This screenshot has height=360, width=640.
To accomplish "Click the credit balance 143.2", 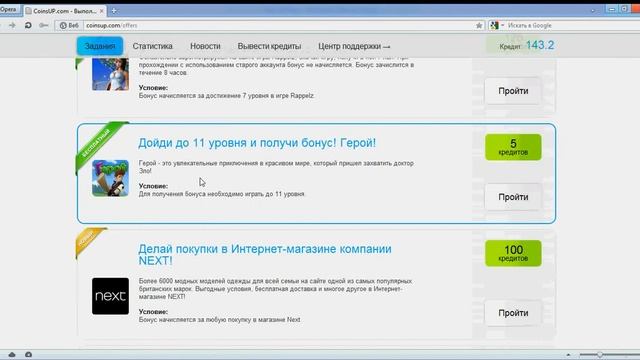I will pyautogui.click(x=540, y=45).
